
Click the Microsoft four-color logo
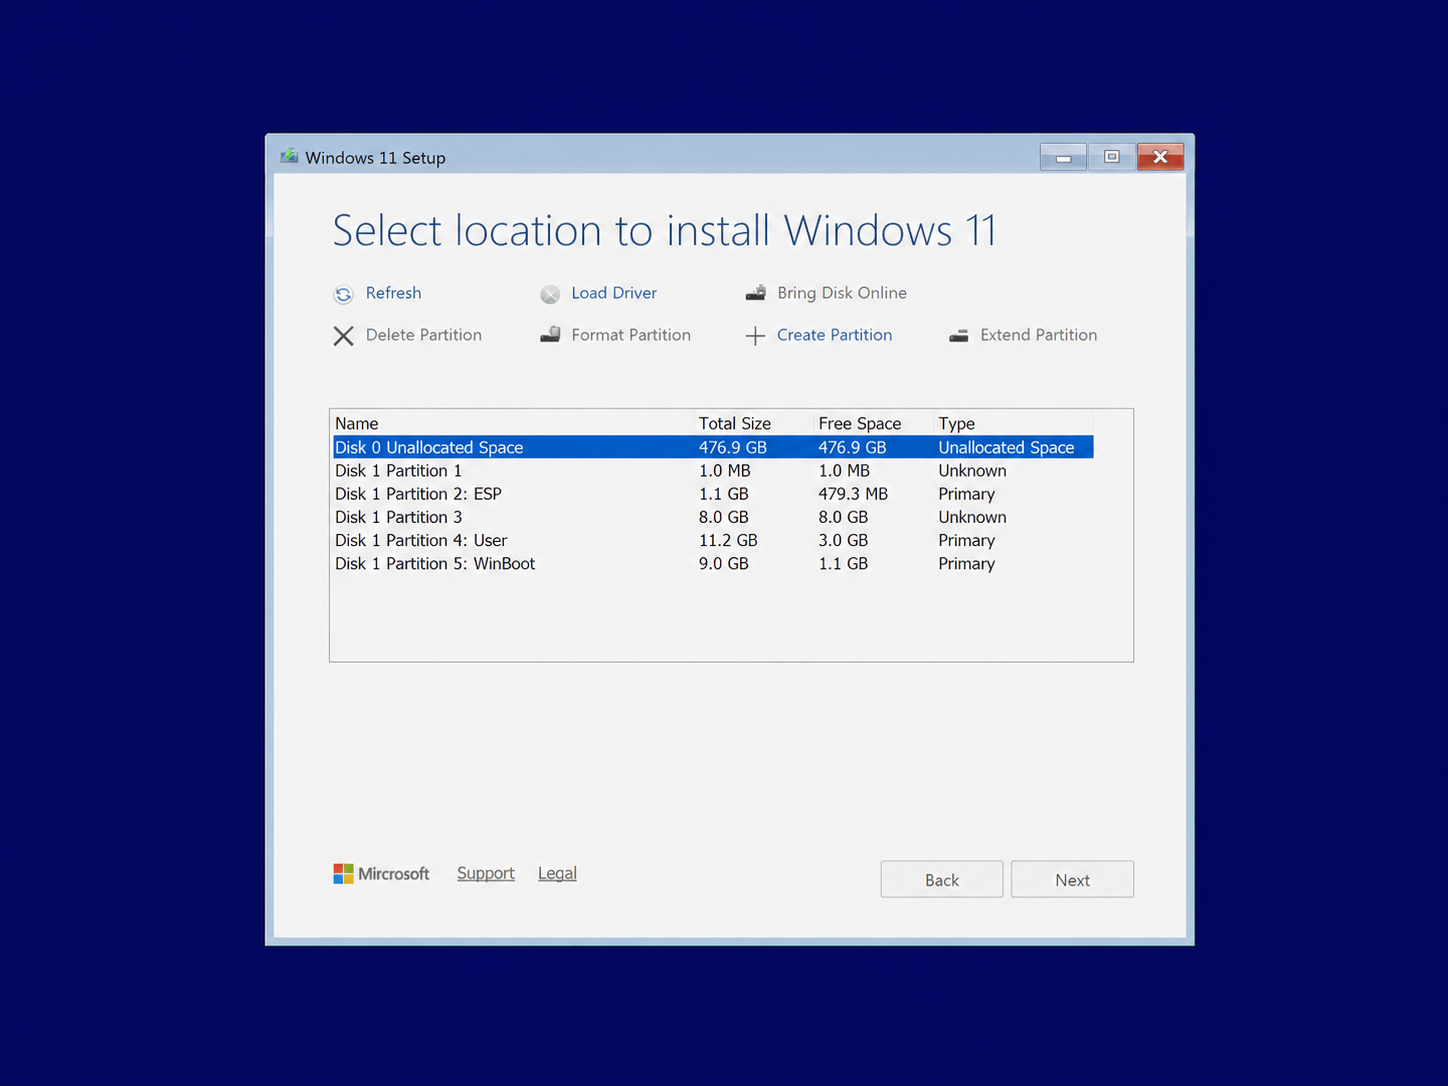coord(343,874)
